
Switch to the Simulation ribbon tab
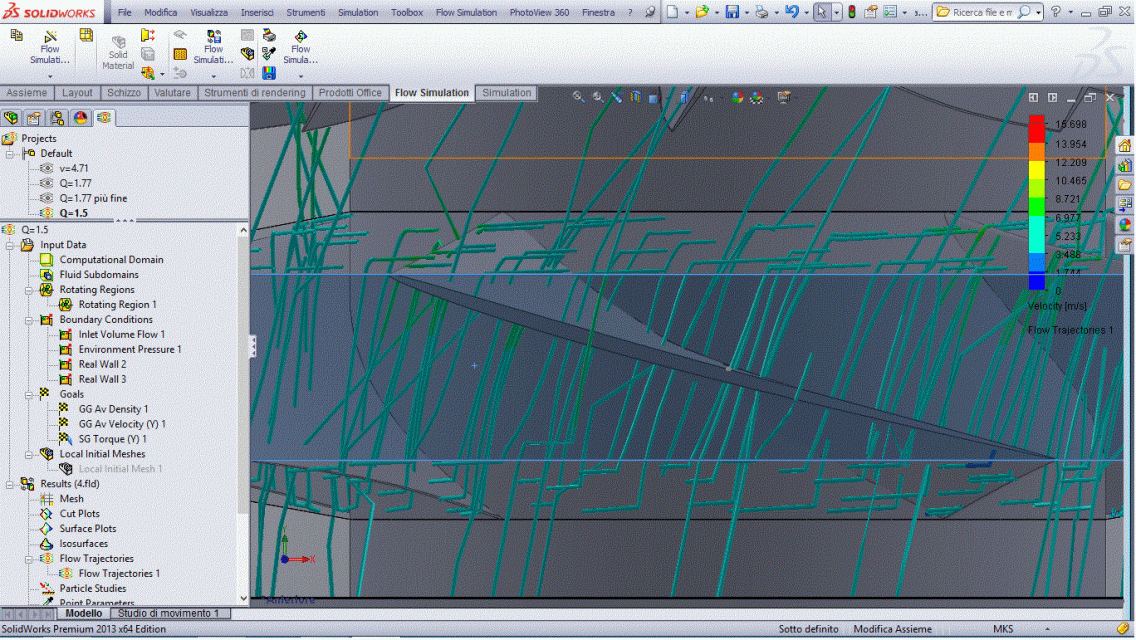click(506, 93)
